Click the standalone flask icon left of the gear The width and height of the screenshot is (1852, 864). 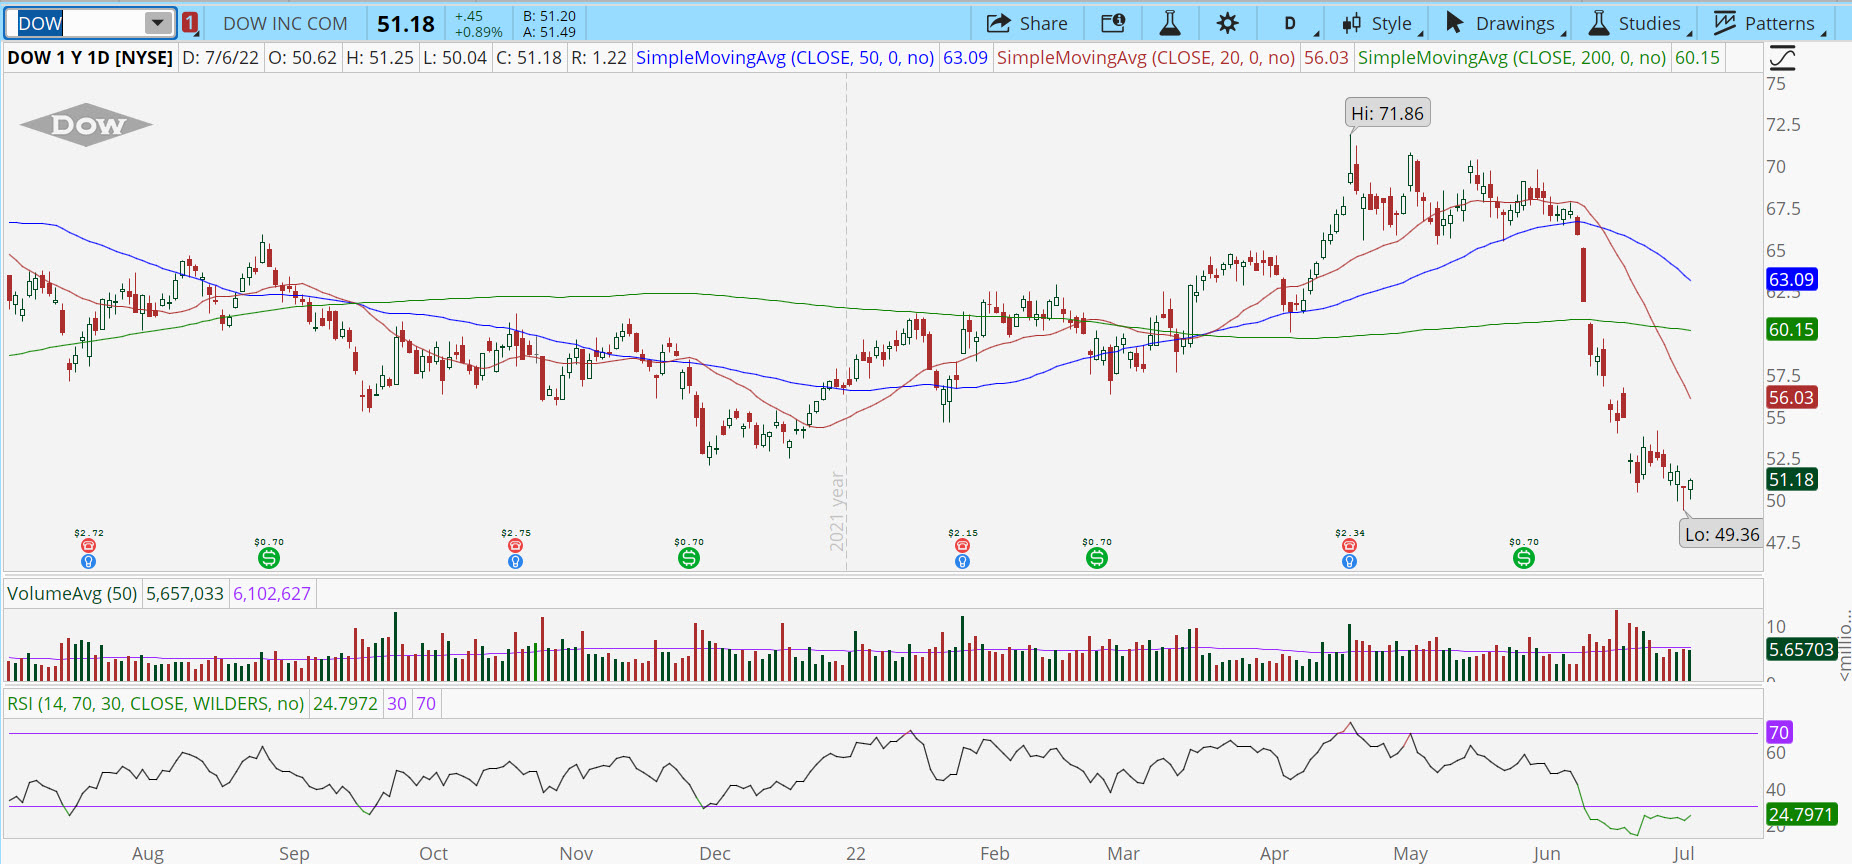(x=1170, y=23)
